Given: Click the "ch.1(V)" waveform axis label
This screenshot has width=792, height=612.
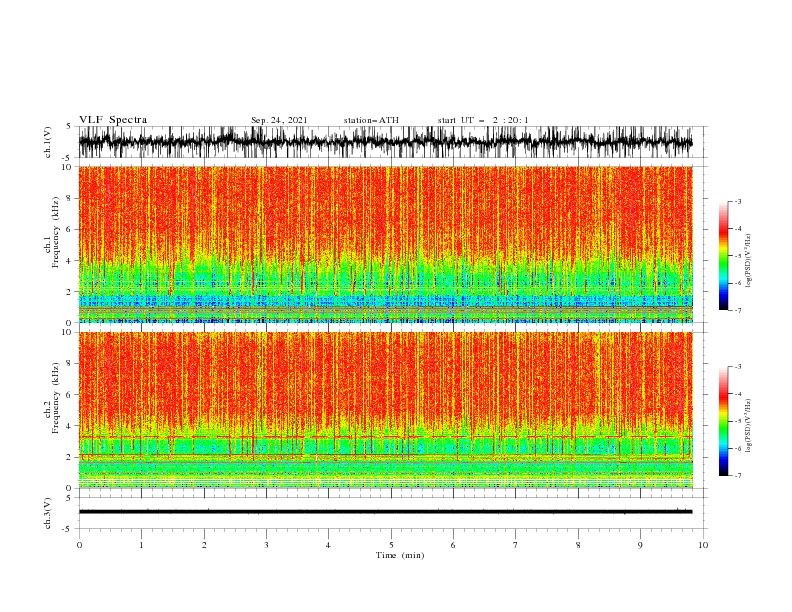Looking at the screenshot, I should (48, 142).
